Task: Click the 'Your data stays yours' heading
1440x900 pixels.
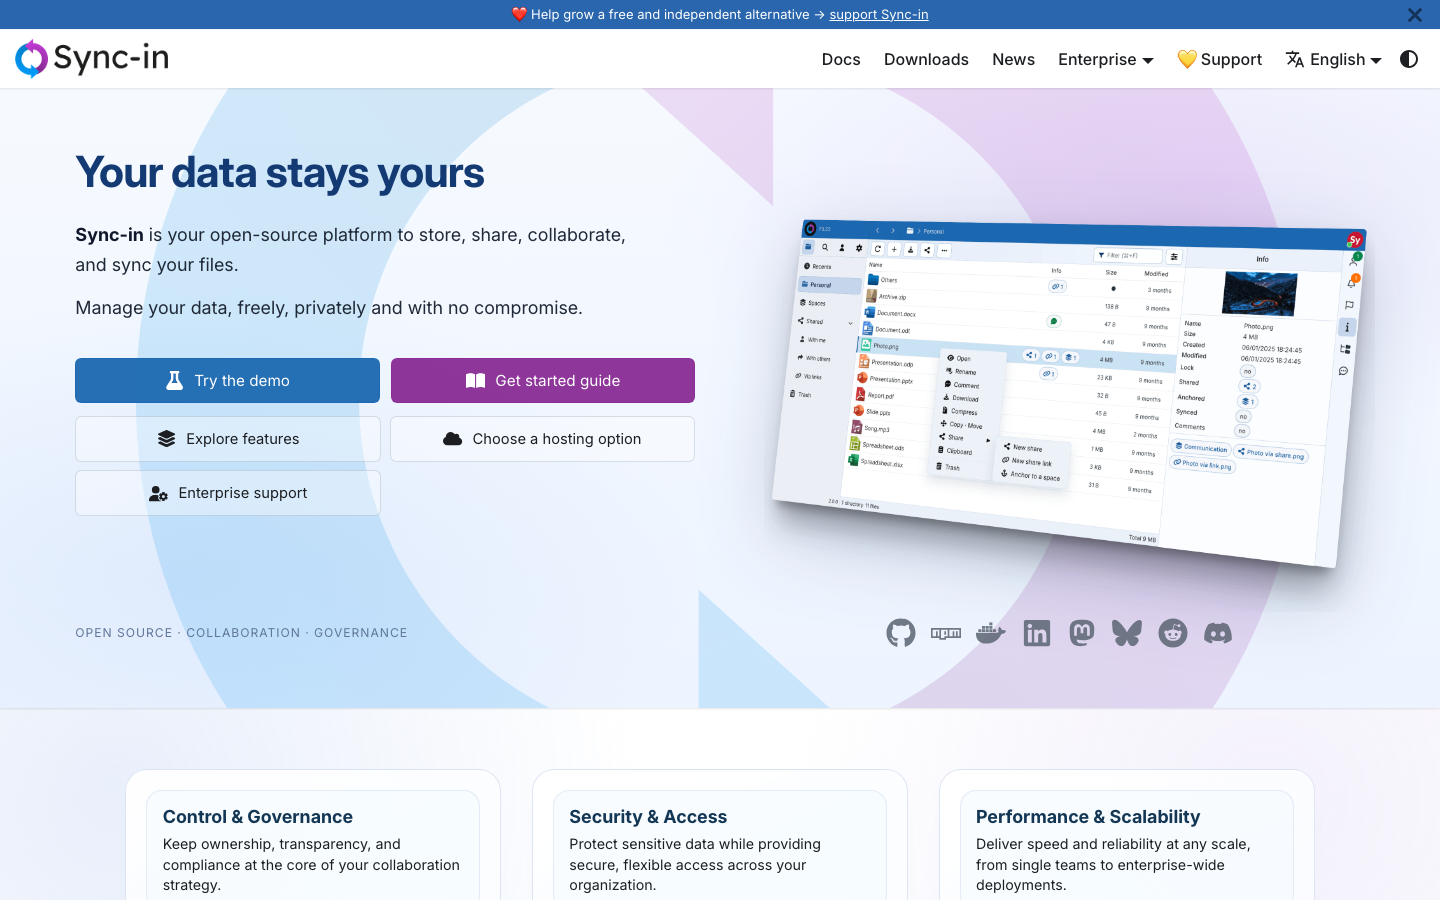Action: [x=280, y=173]
